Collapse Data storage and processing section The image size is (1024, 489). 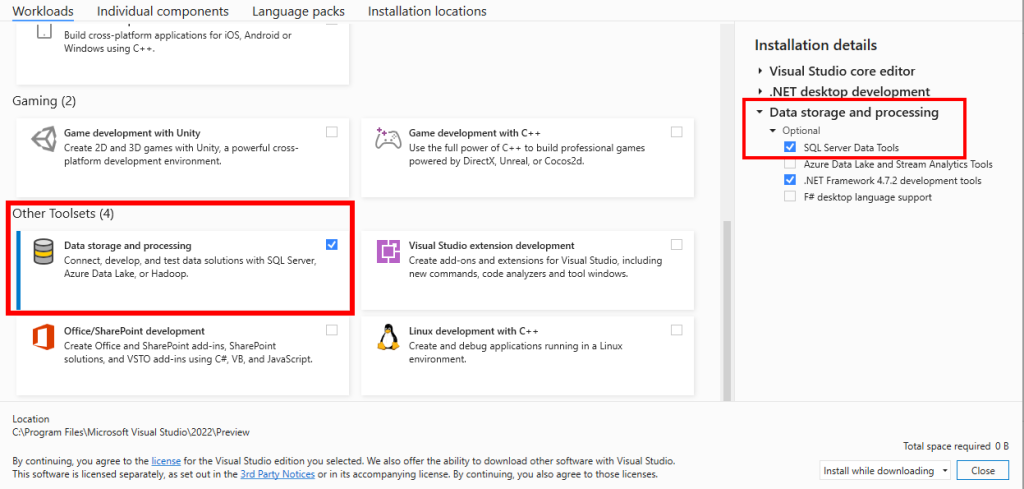(x=760, y=112)
